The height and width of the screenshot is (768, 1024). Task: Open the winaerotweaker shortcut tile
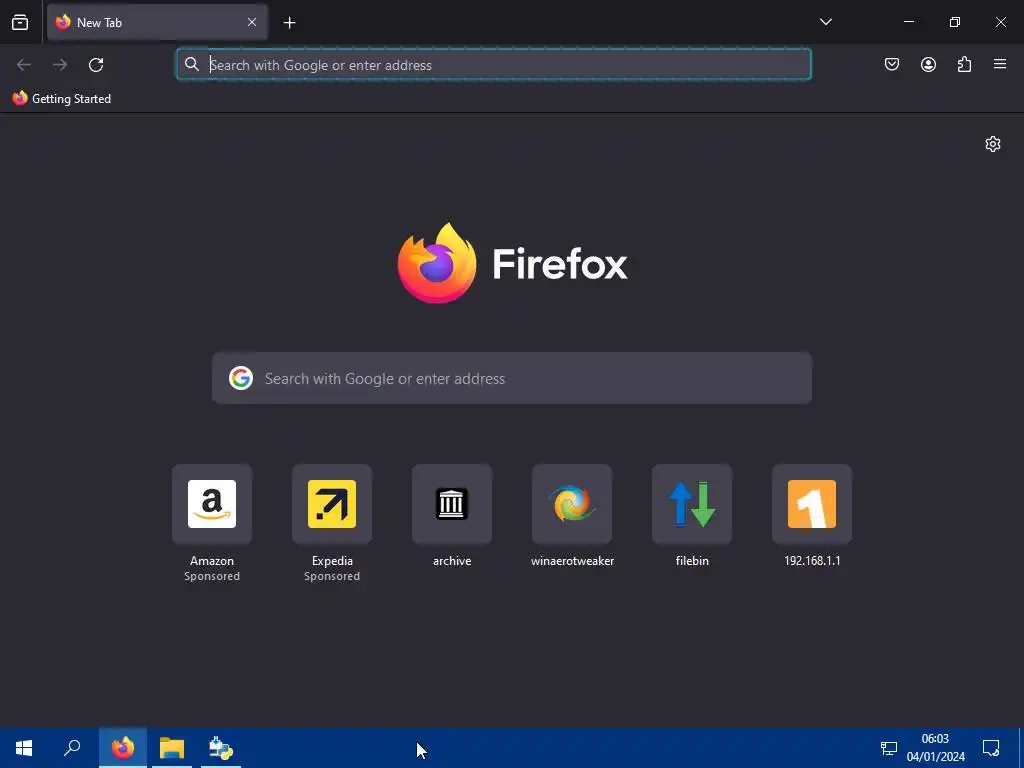pos(572,504)
